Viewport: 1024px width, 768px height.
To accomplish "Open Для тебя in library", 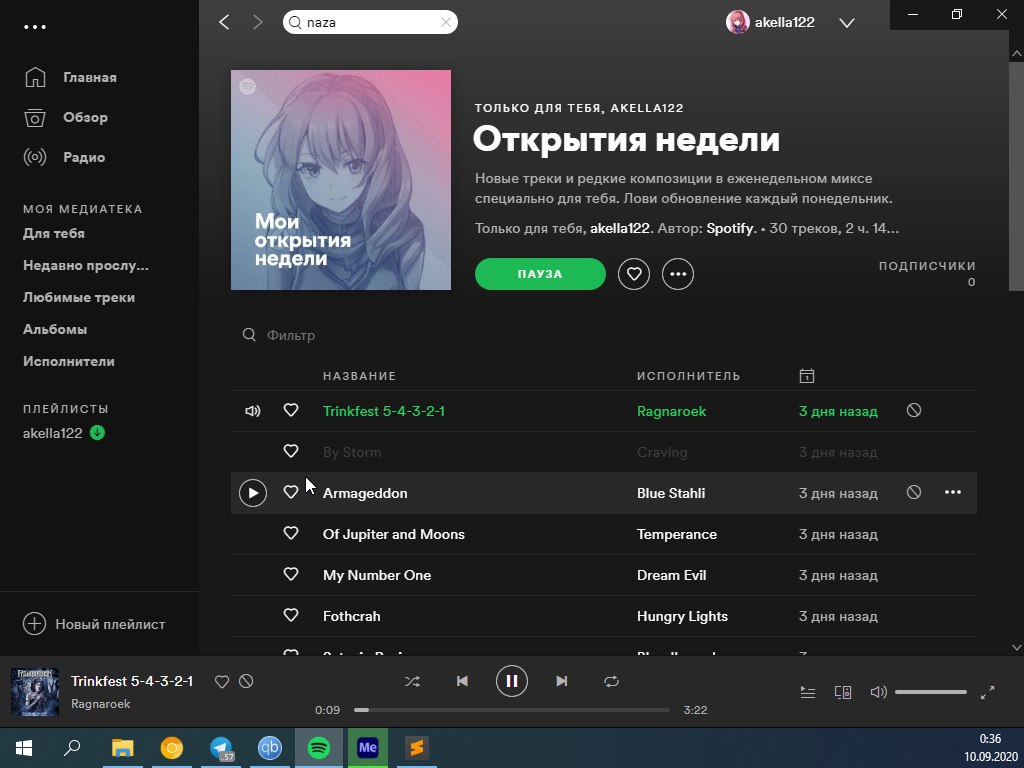I will tap(54, 233).
